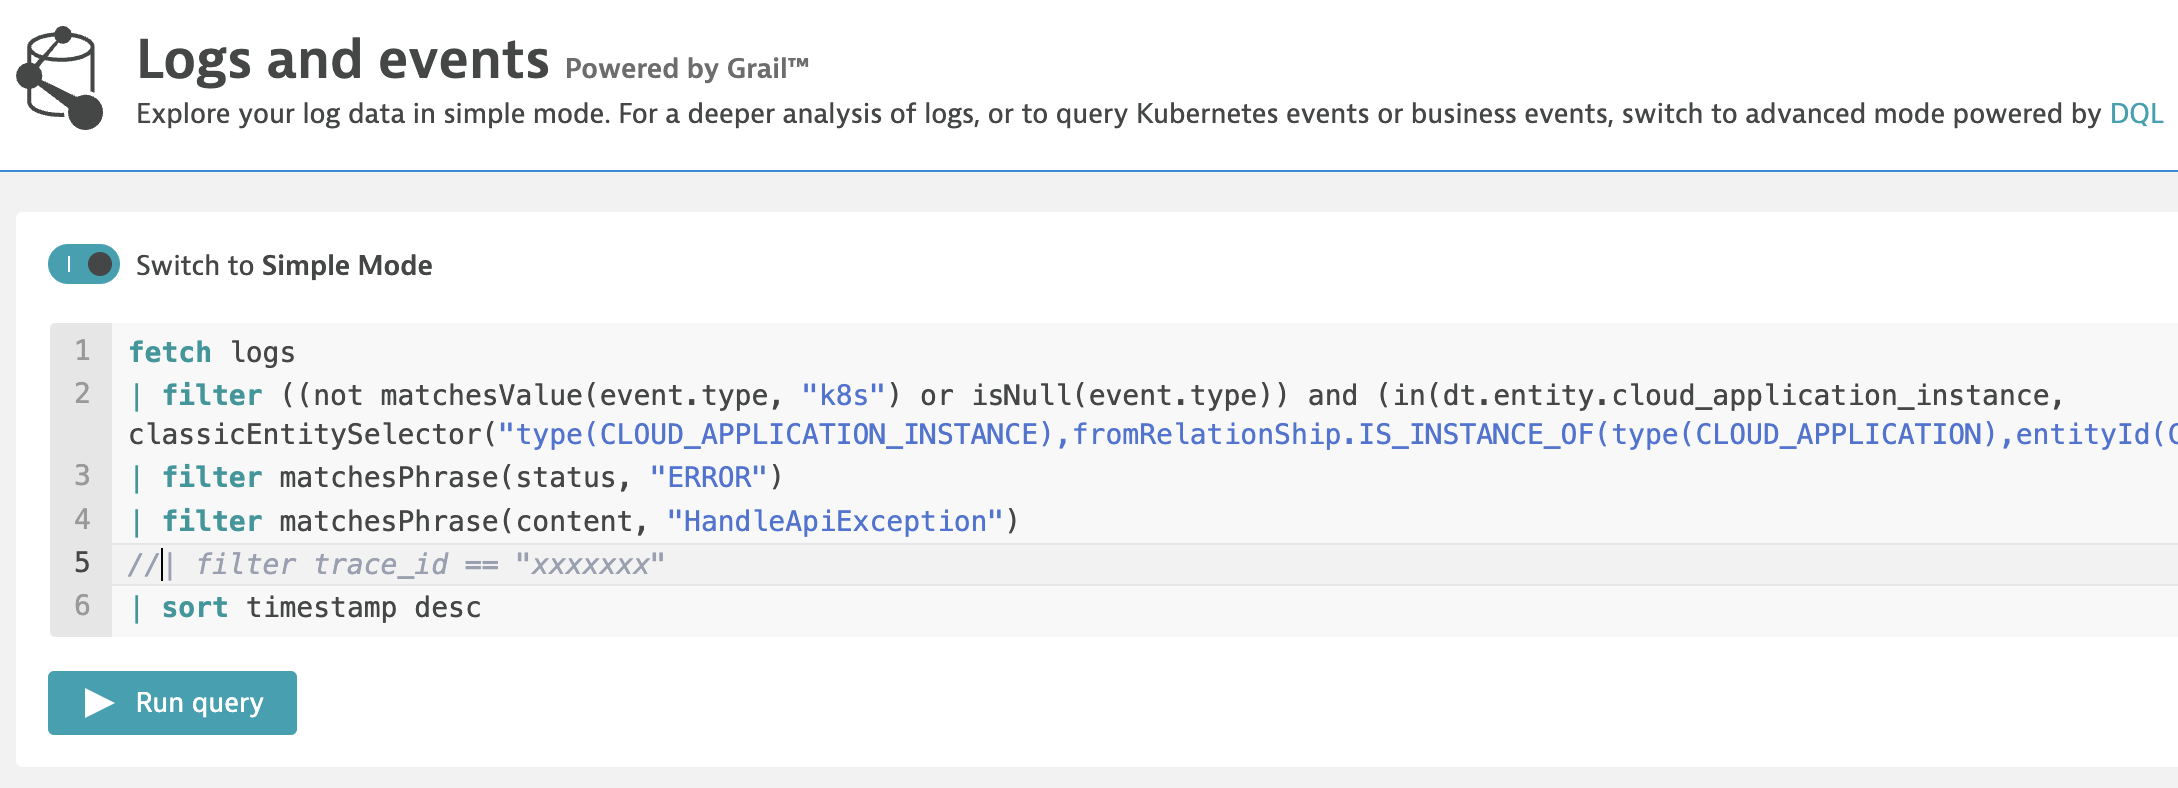Click line number 1 in the editor gutter

click(x=82, y=351)
